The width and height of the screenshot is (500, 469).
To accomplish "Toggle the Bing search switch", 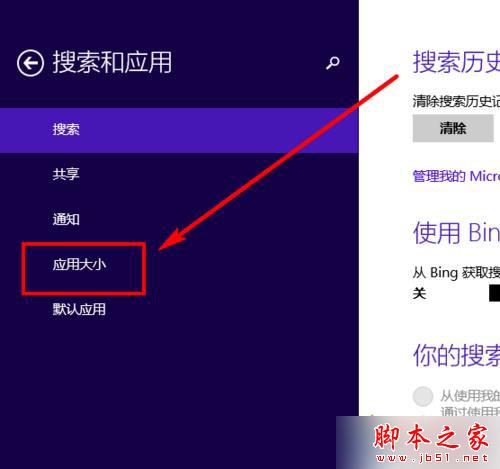I will tap(495, 293).
